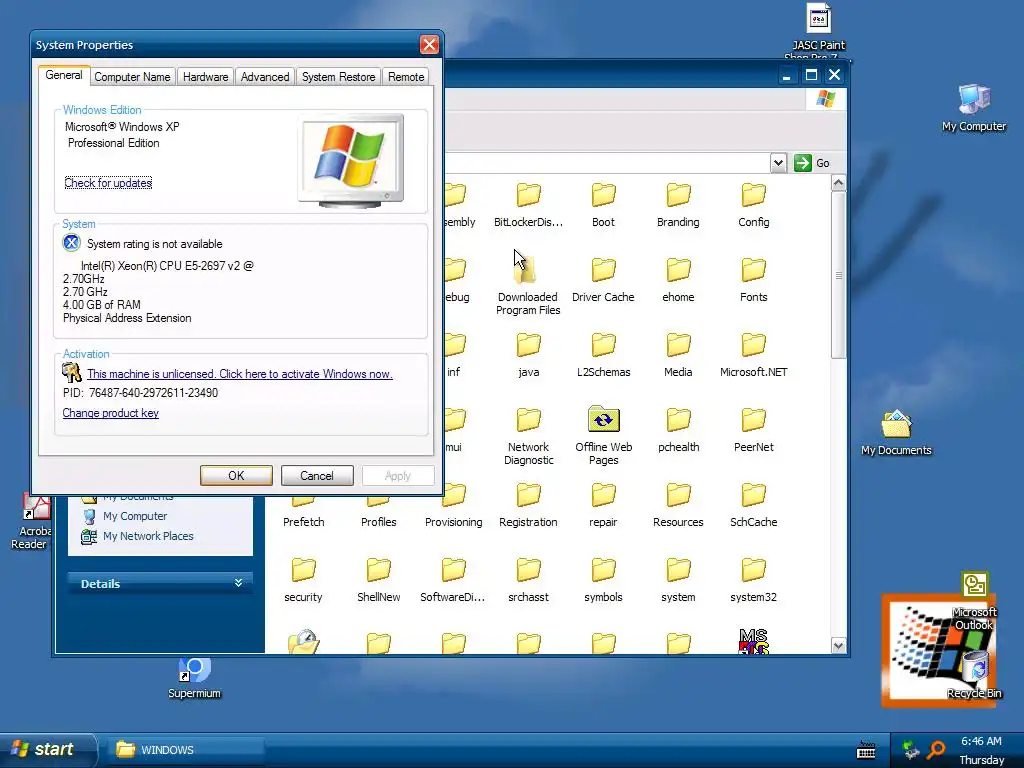
Task: Click the Explorer scrollbar down arrow
Action: click(839, 645)
